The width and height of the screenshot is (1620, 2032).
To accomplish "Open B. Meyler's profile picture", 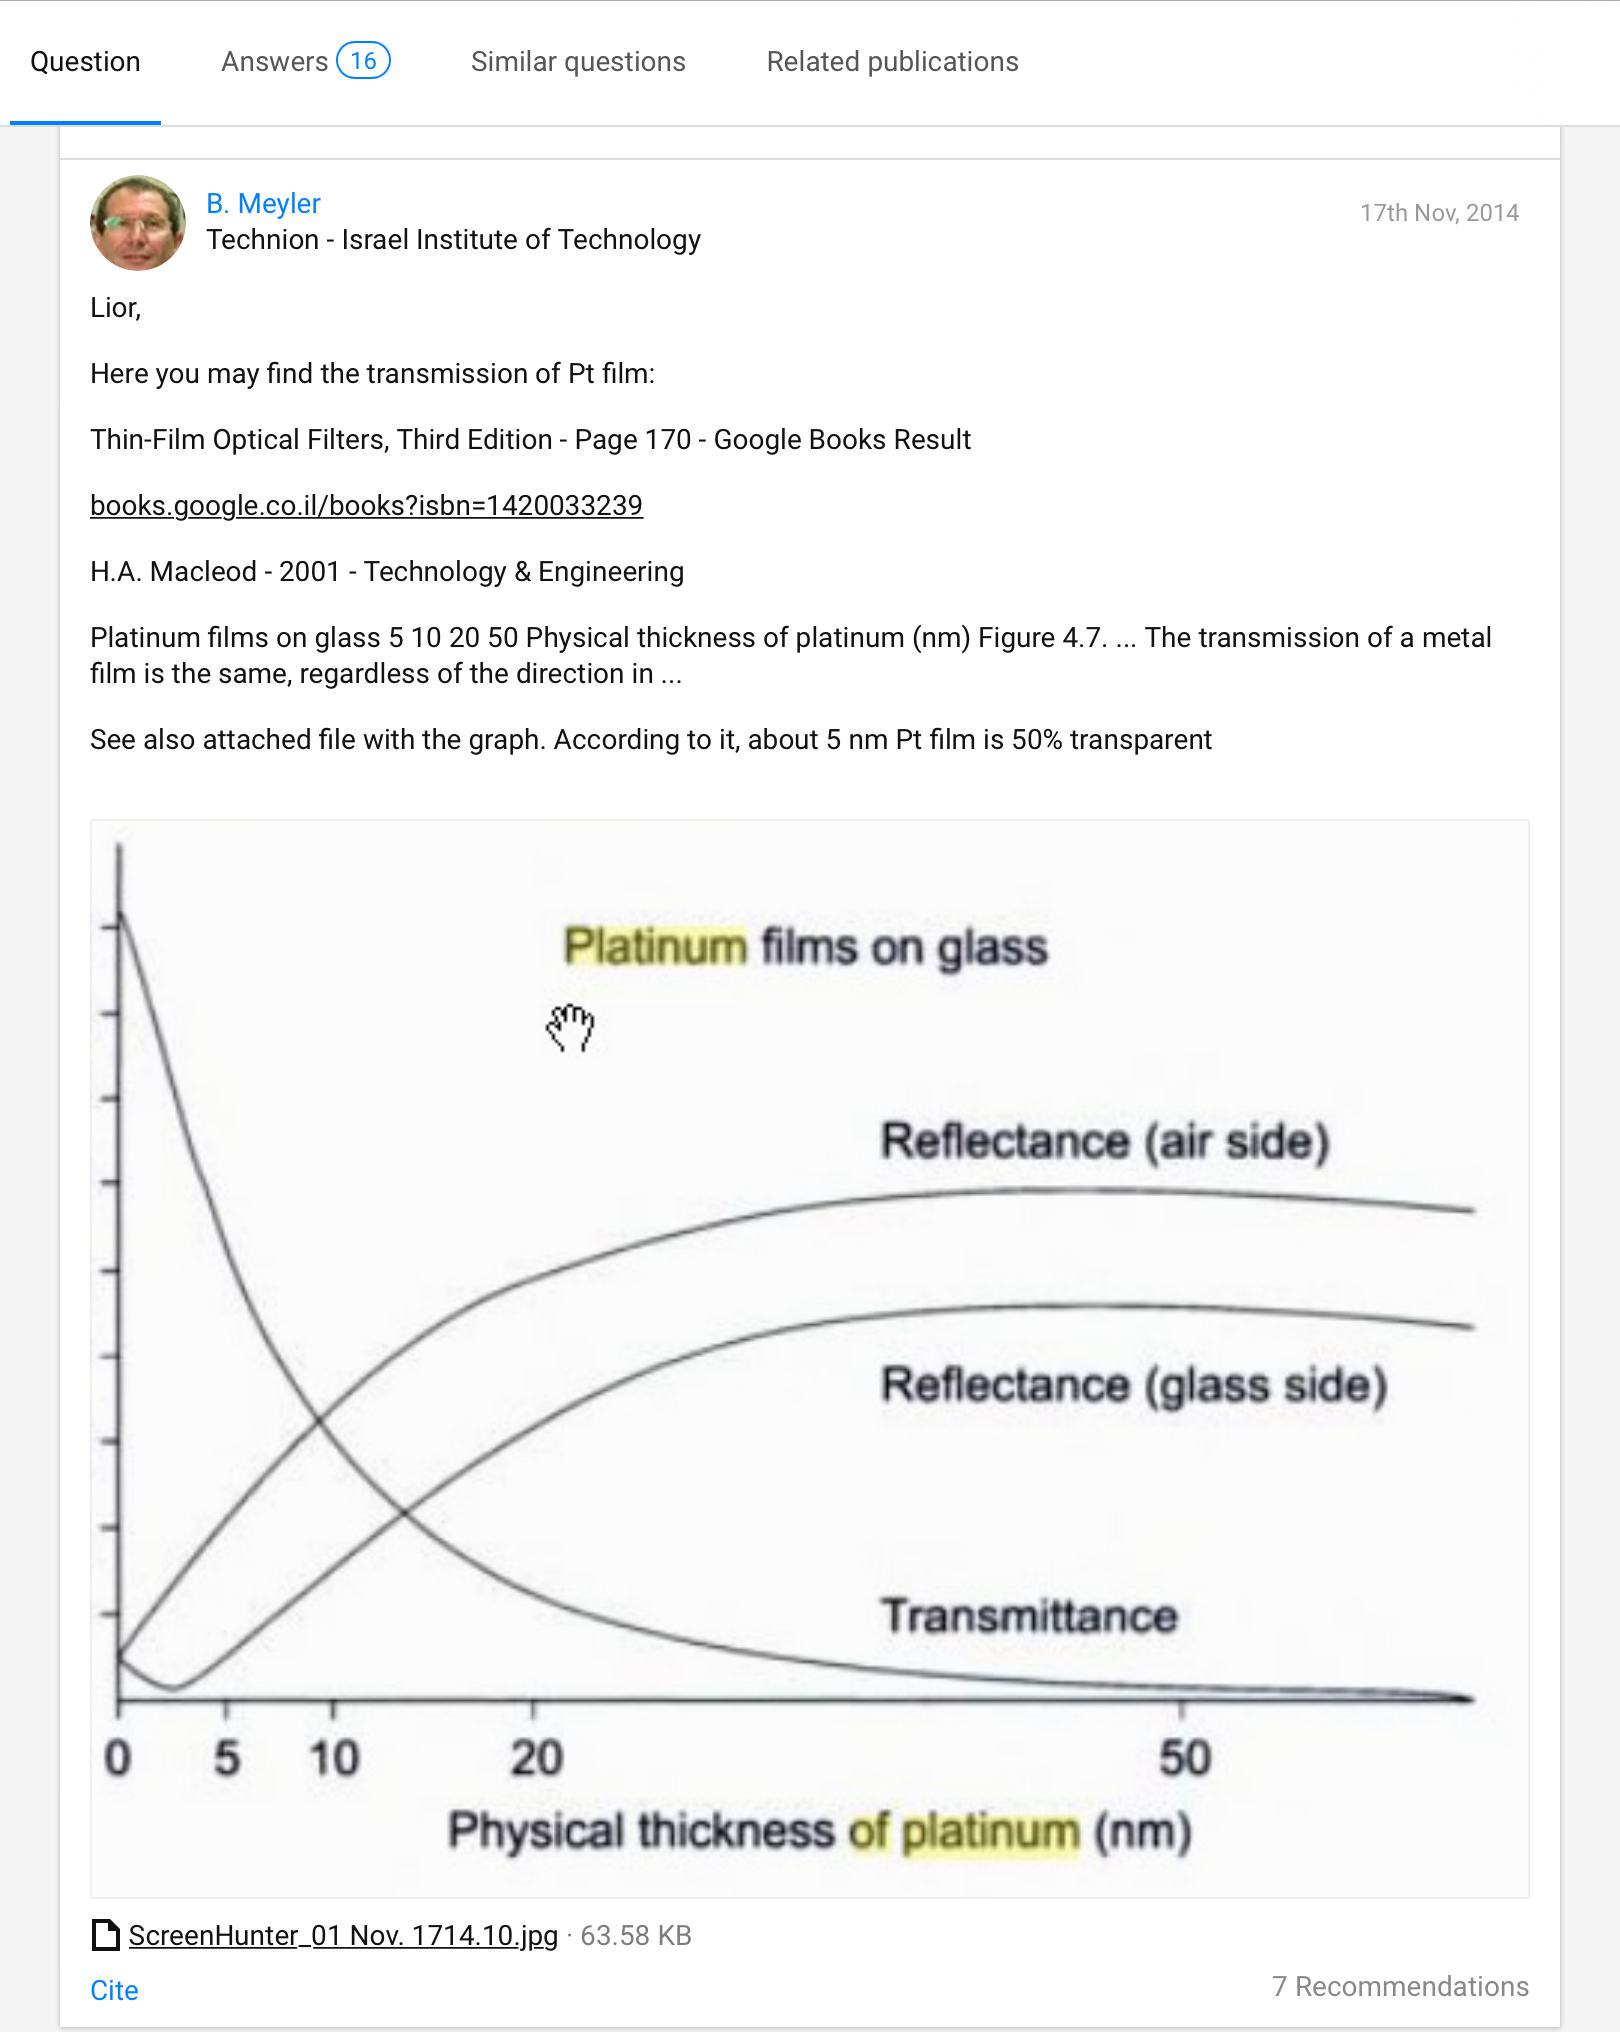I will tap(138, 223).
